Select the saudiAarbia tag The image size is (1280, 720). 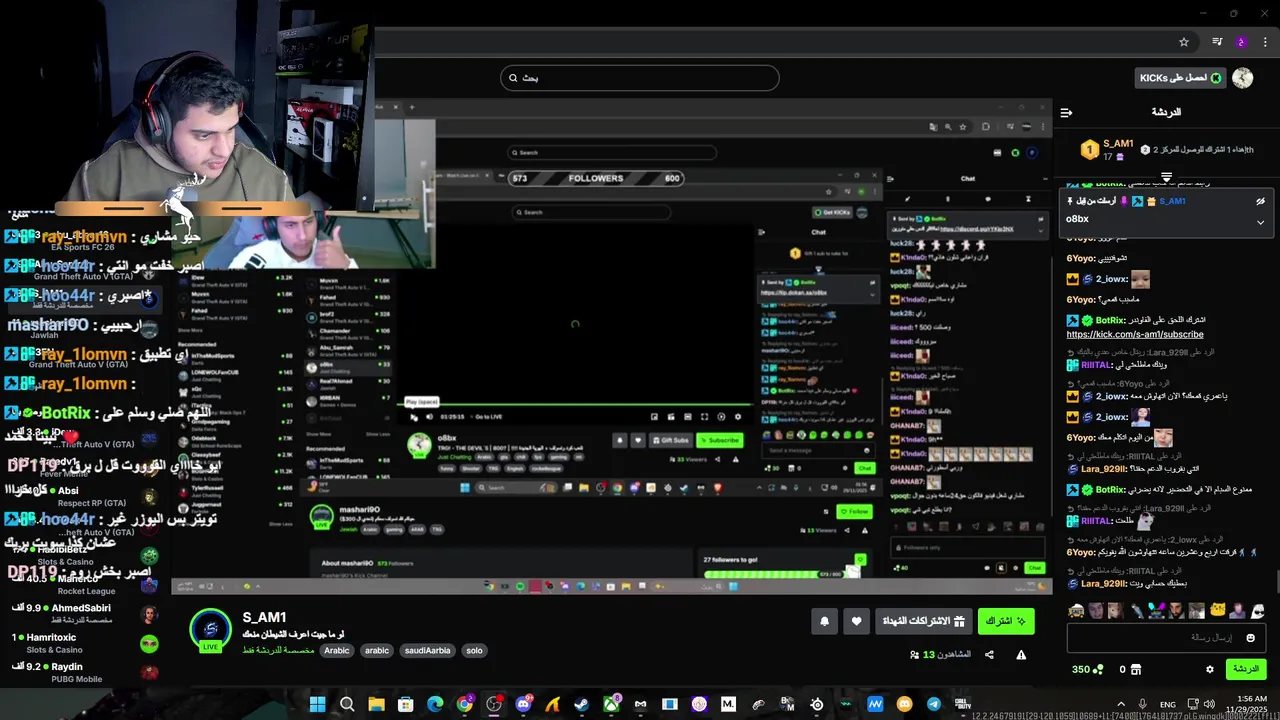tap(427, 650)
